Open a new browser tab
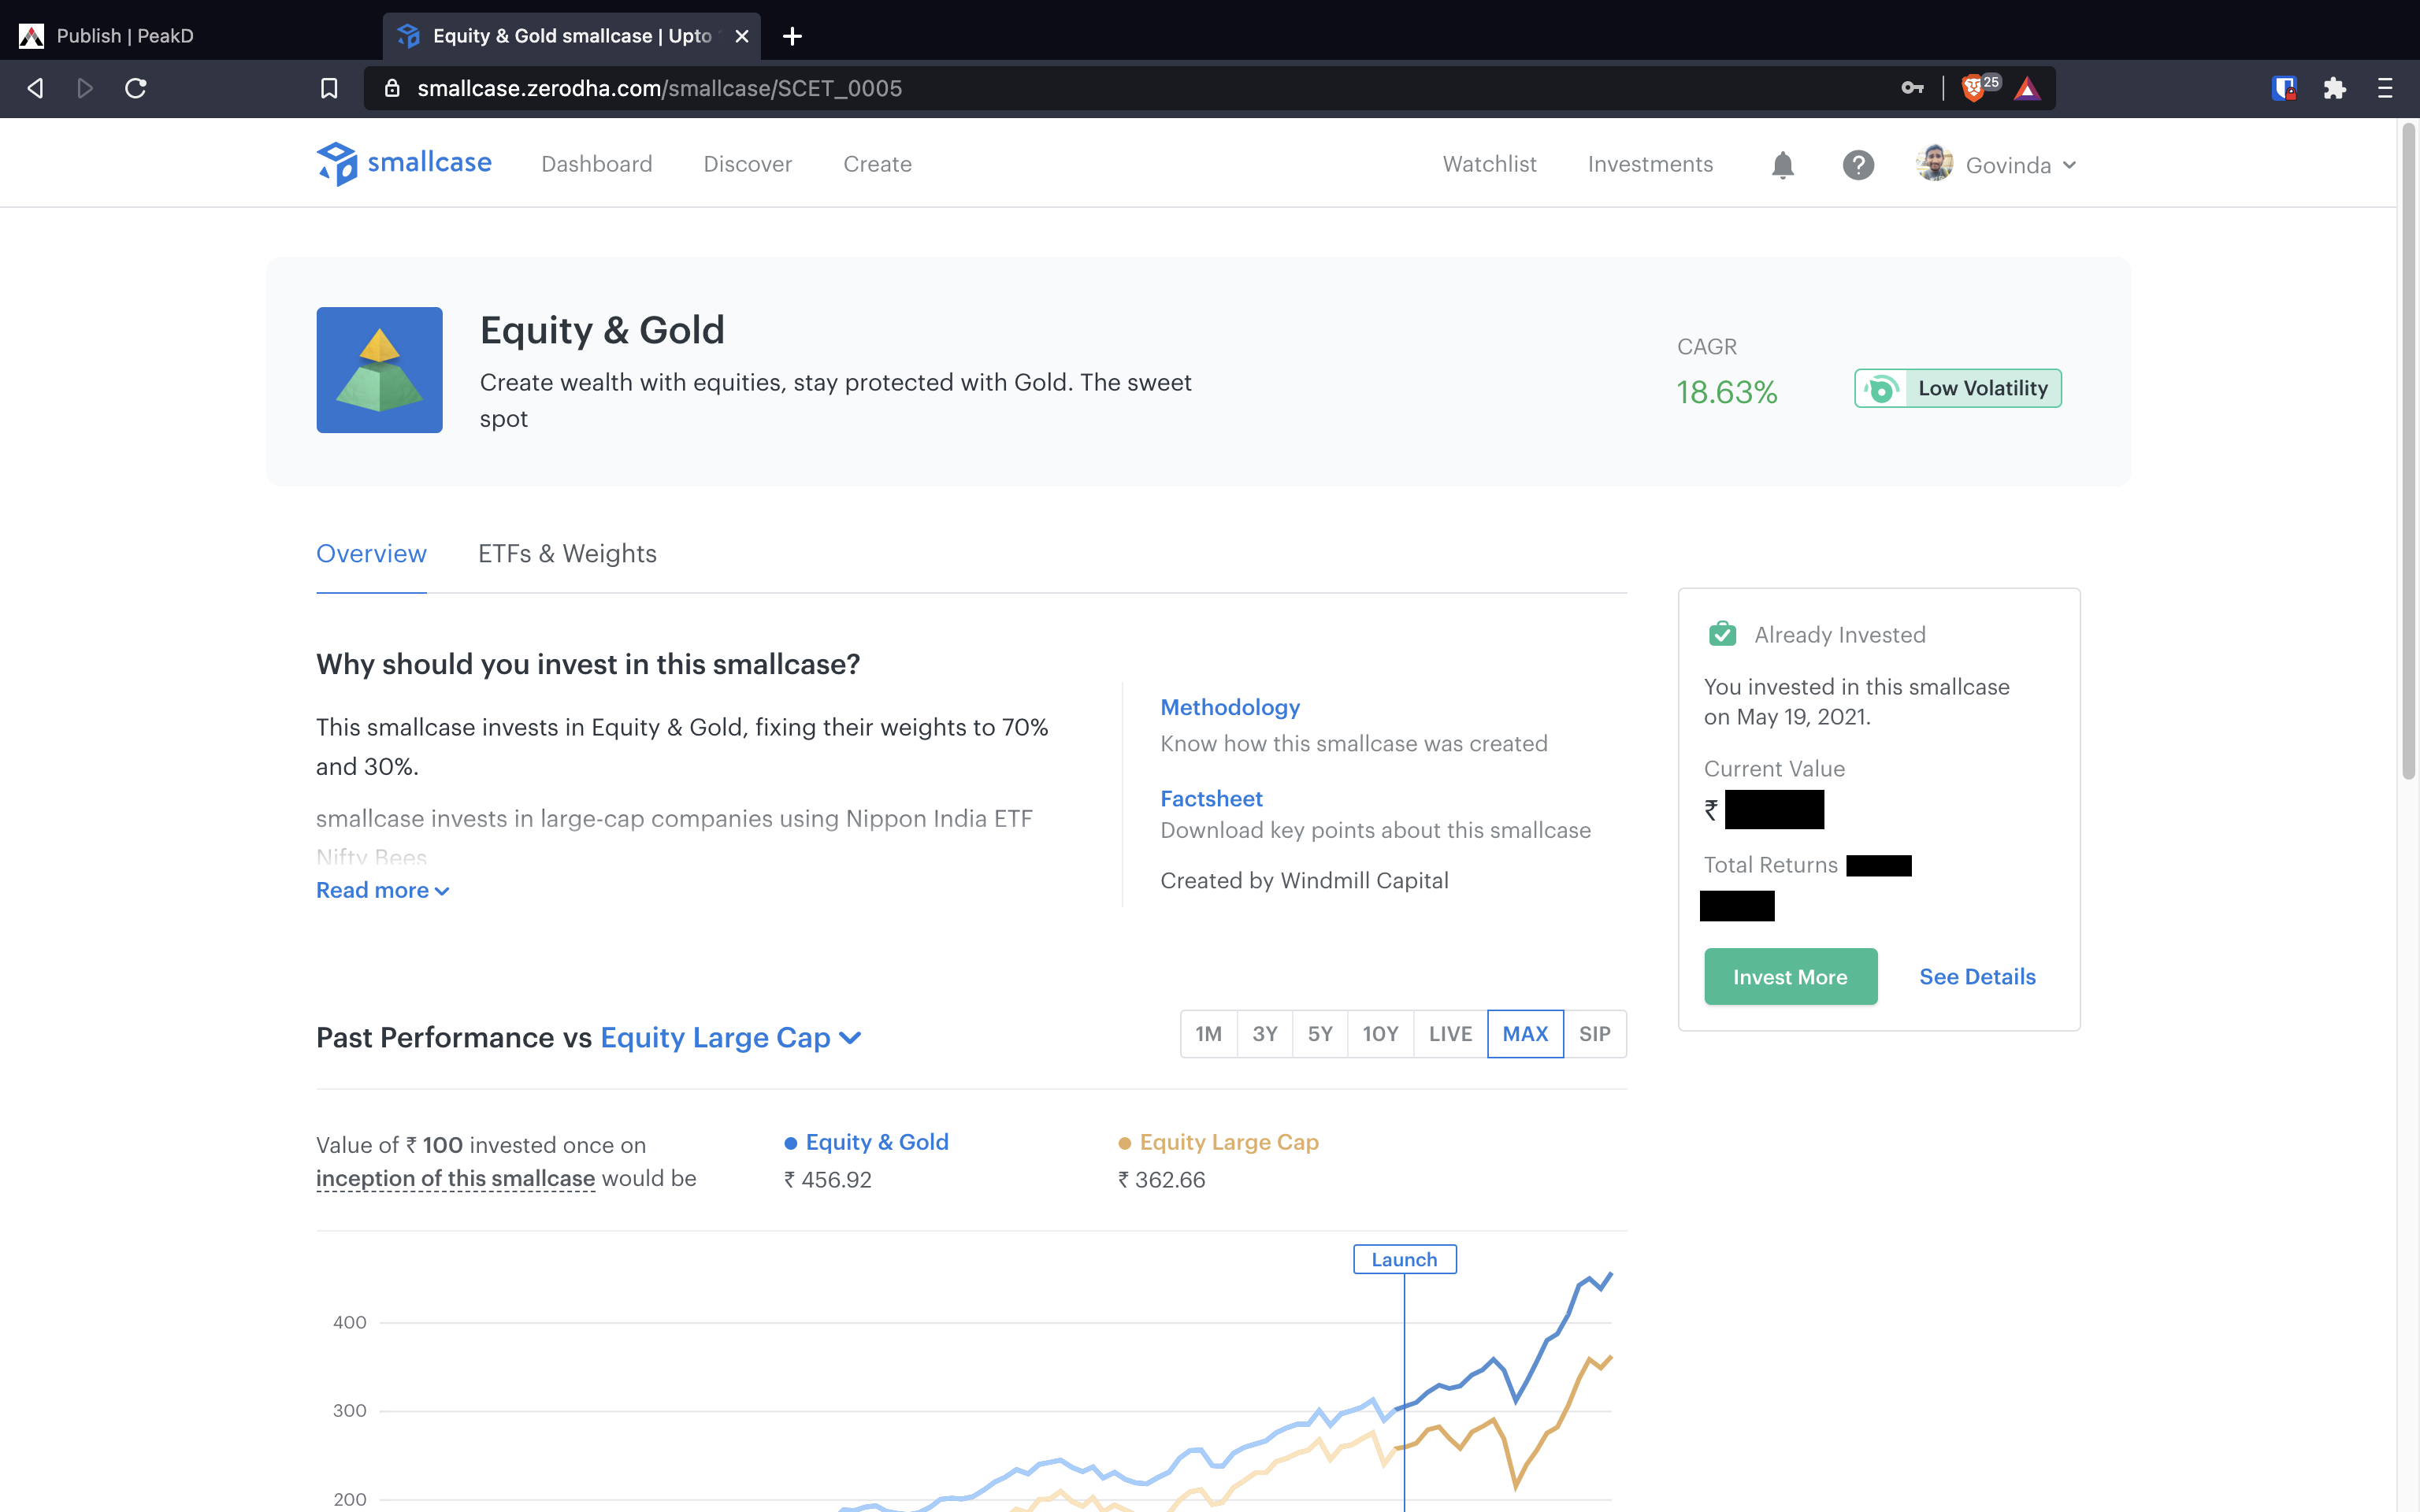 tap(792, 36)
